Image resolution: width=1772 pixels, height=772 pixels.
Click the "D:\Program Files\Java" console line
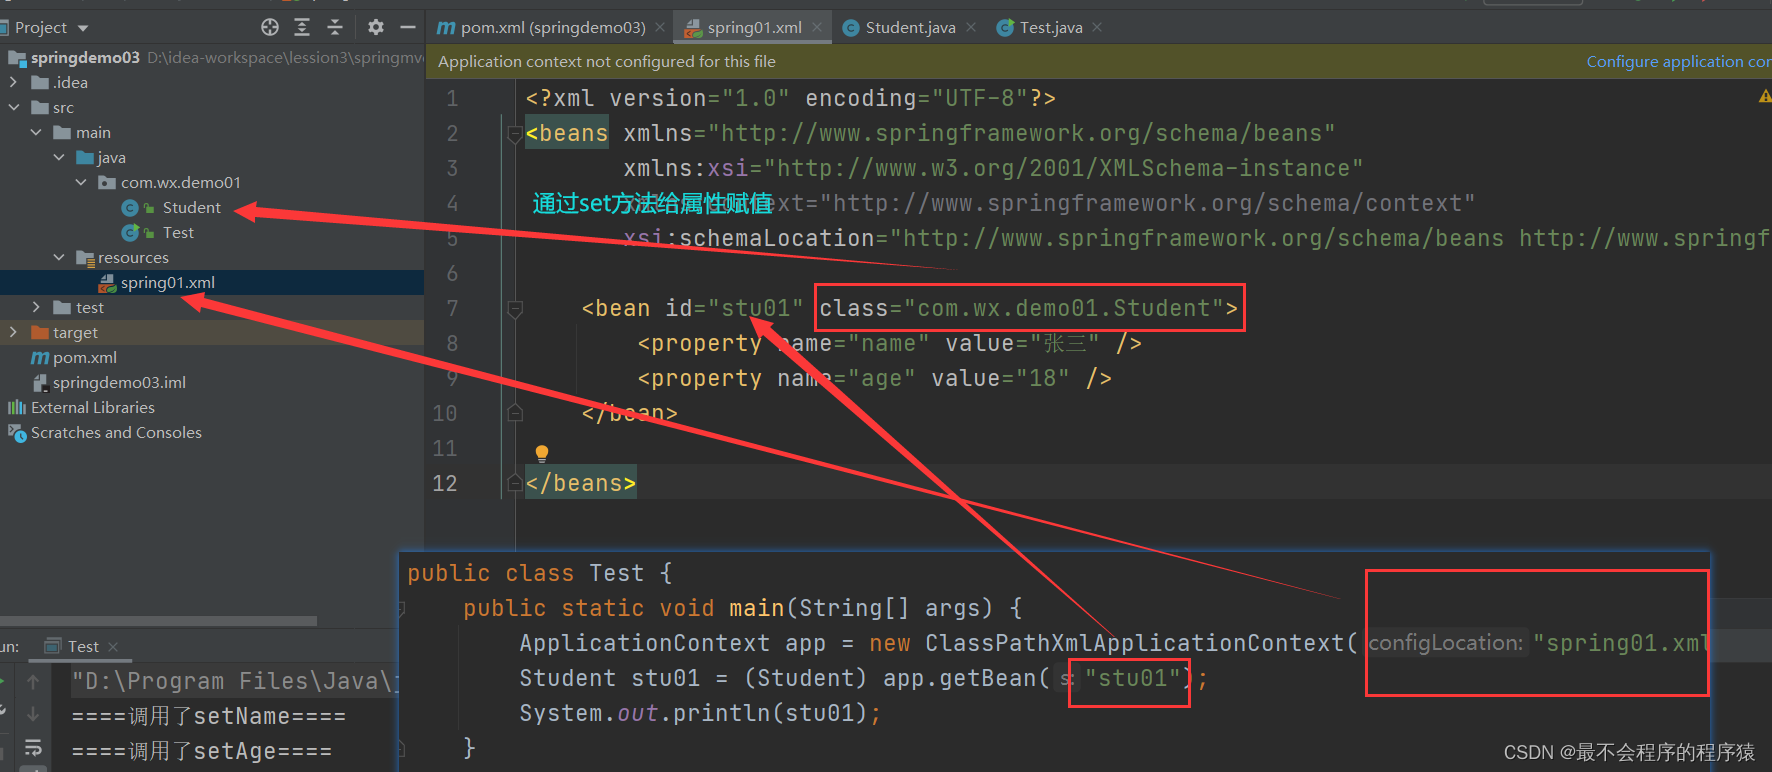tap(234, 682)
